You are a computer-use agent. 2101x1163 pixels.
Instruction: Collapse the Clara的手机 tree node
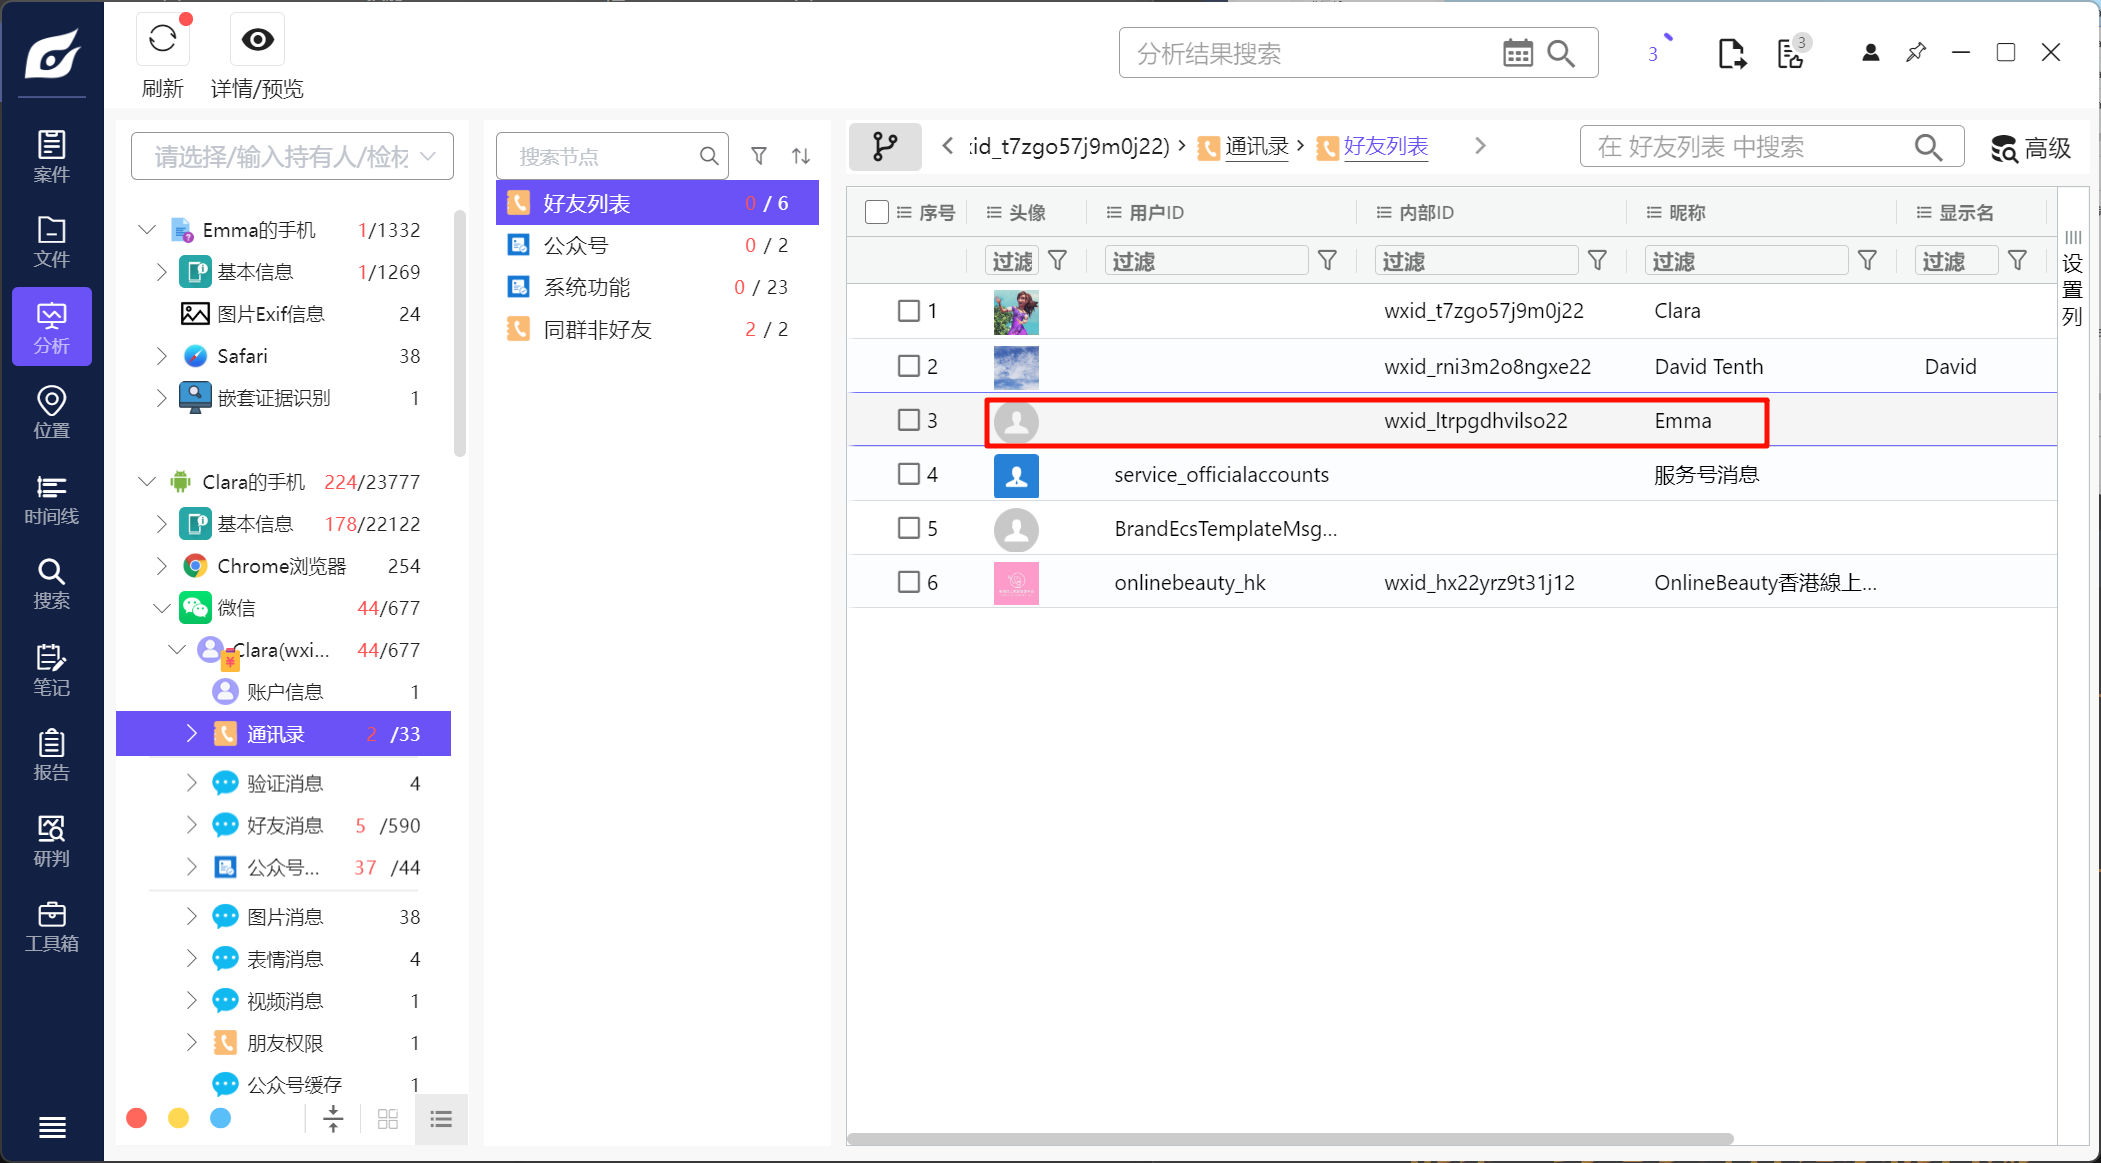[147, 482]
